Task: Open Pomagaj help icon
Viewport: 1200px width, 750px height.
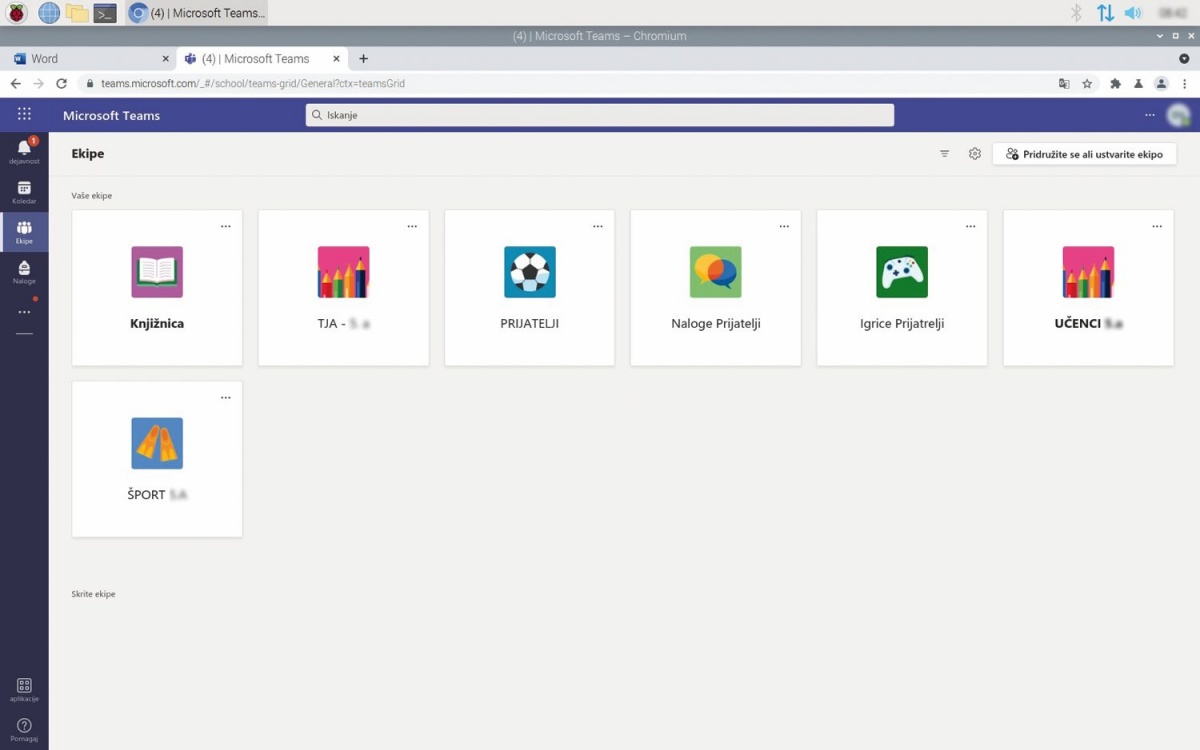Action: [x=24, y=729]
